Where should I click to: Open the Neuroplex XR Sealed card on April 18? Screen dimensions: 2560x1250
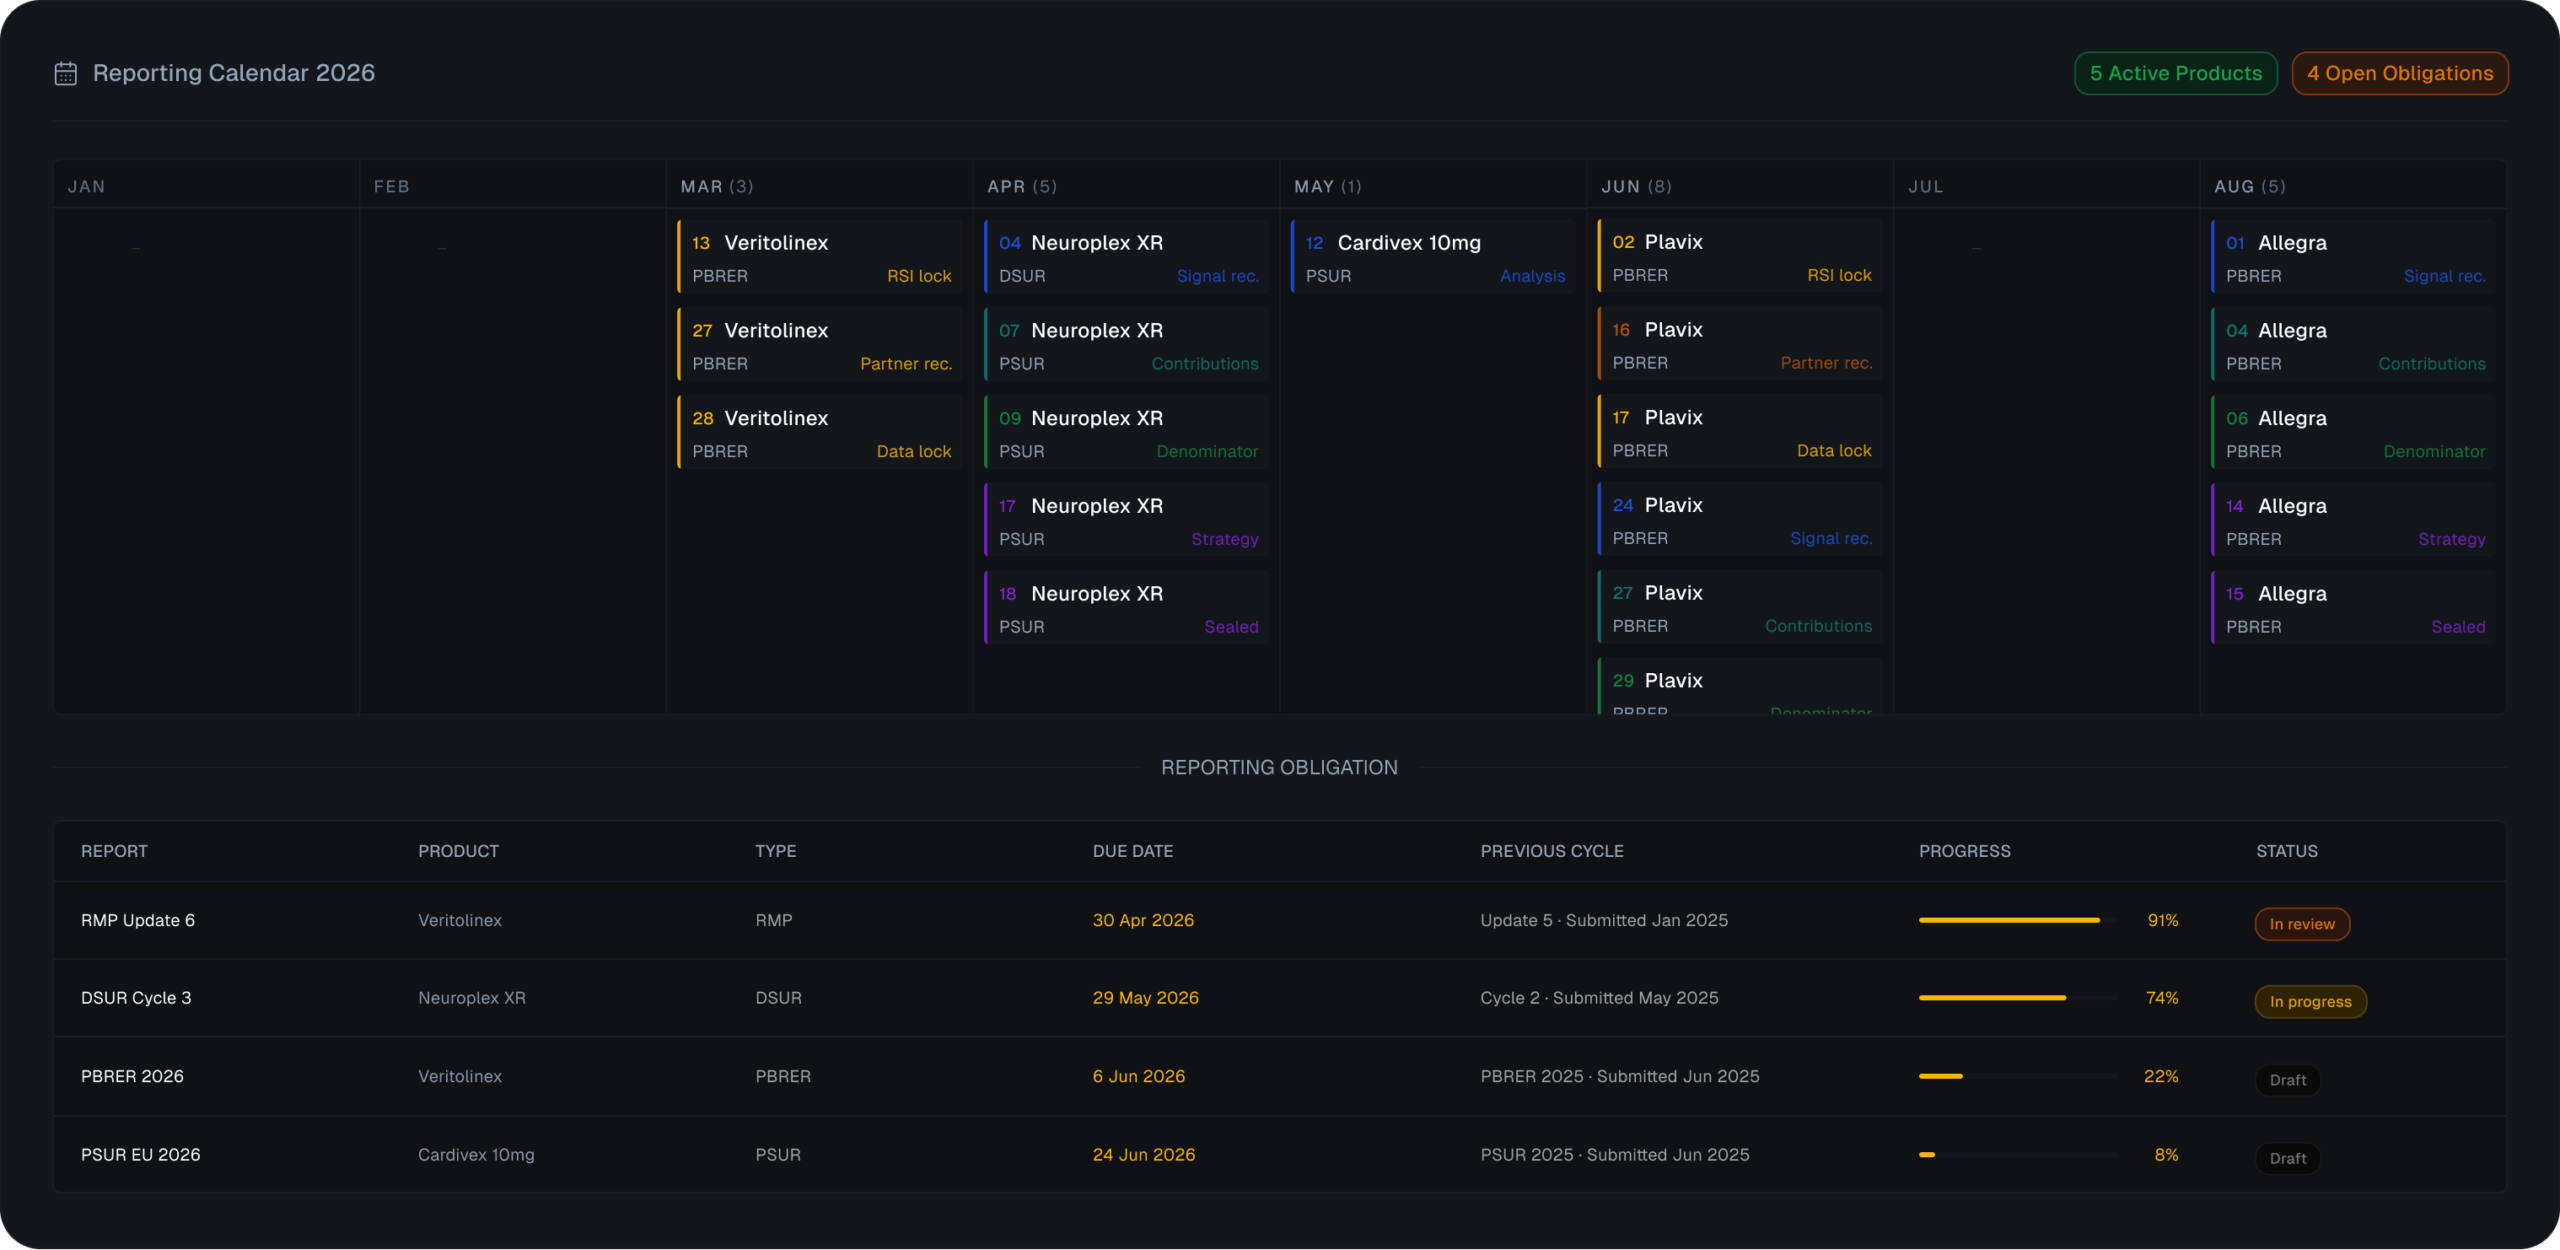coord(1127,608)
